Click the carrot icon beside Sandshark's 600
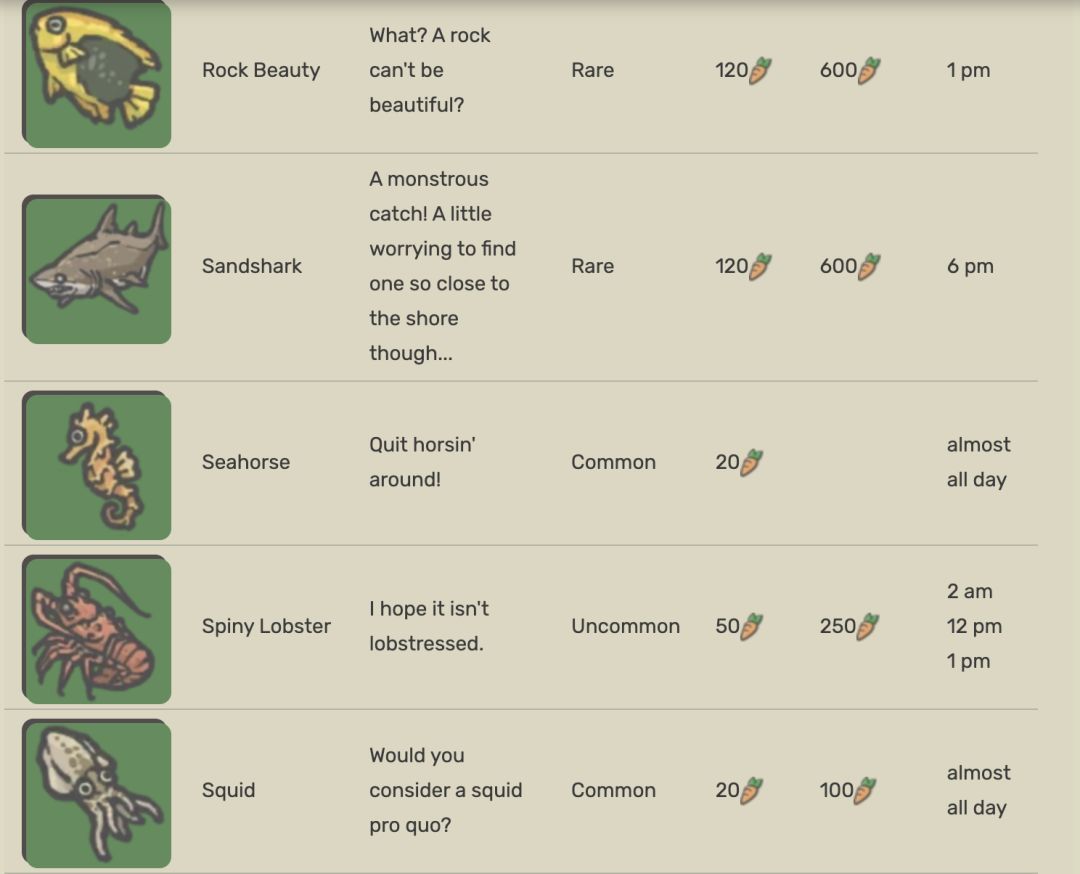Viewport: 1080px width, 874px height. 869,266
